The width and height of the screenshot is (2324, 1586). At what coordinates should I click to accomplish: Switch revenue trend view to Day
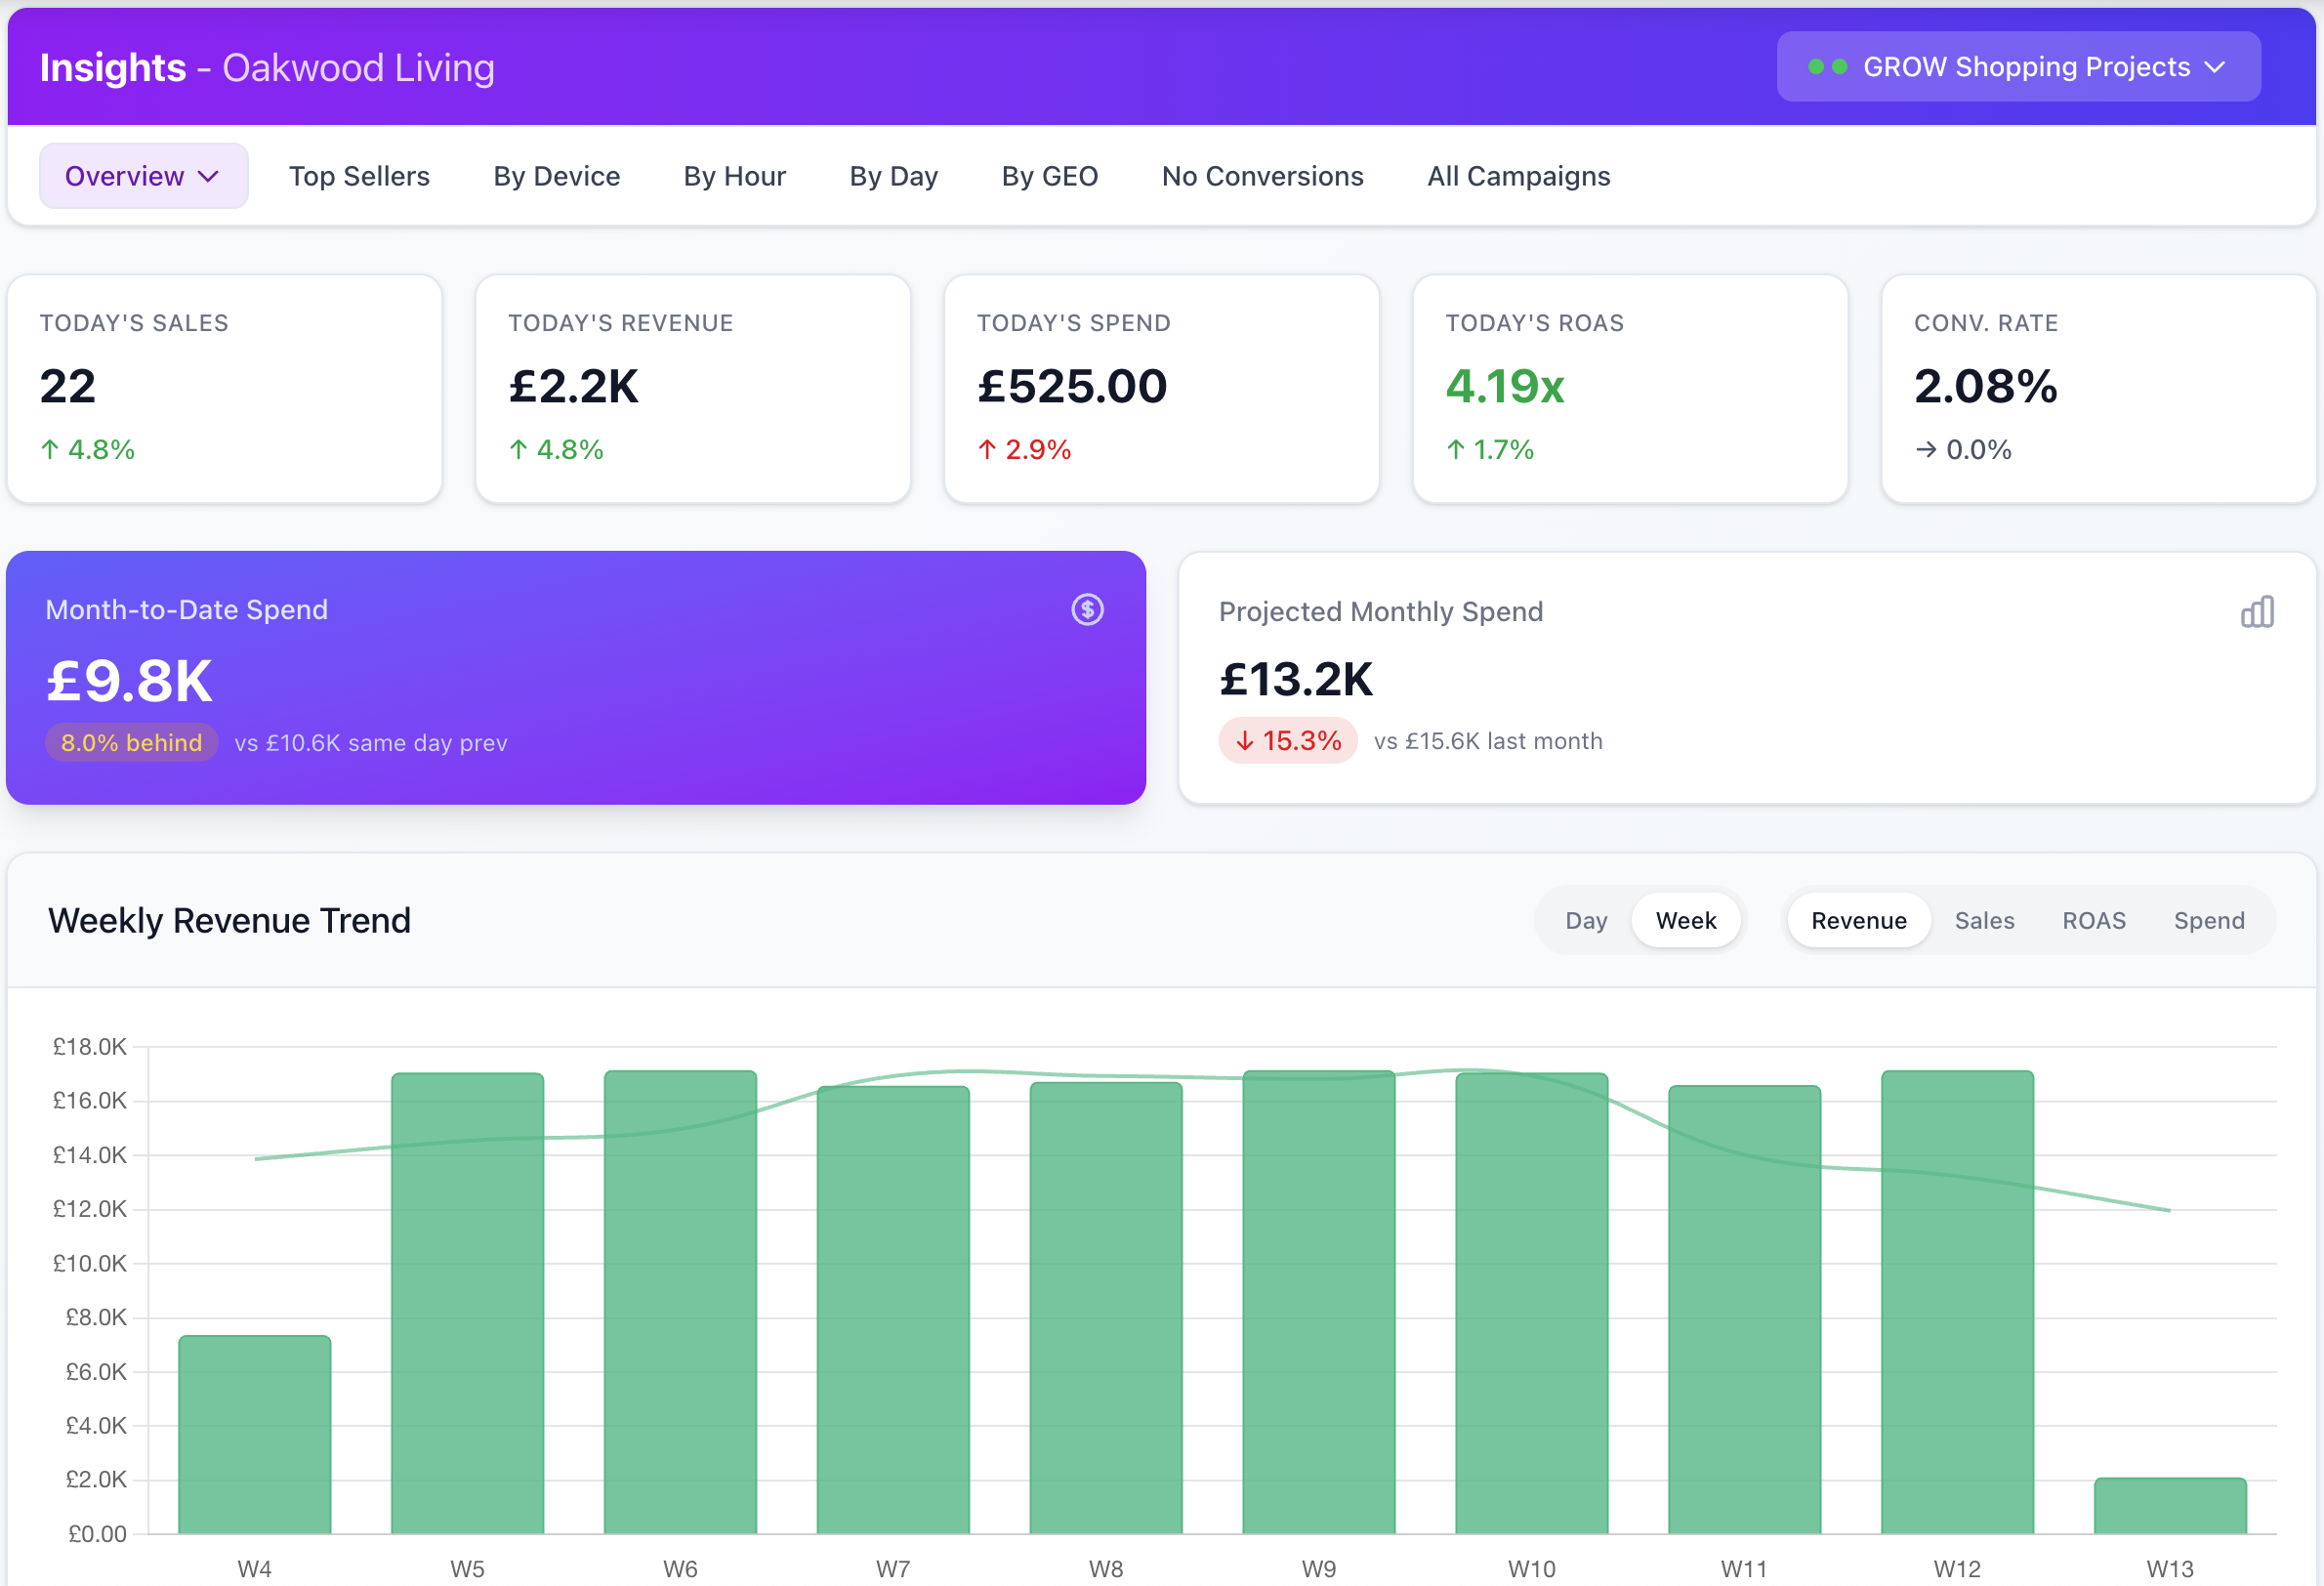[x=1585, y=920]
